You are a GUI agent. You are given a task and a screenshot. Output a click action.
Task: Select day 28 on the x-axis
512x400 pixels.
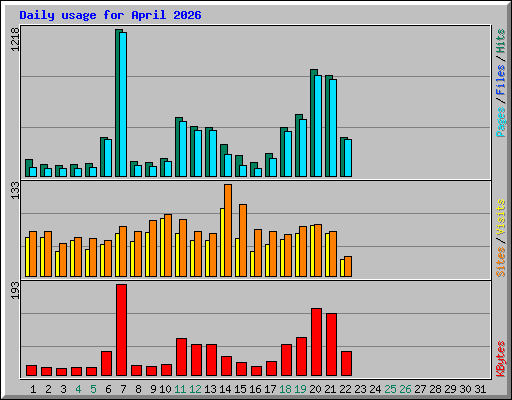coord(436,389)
